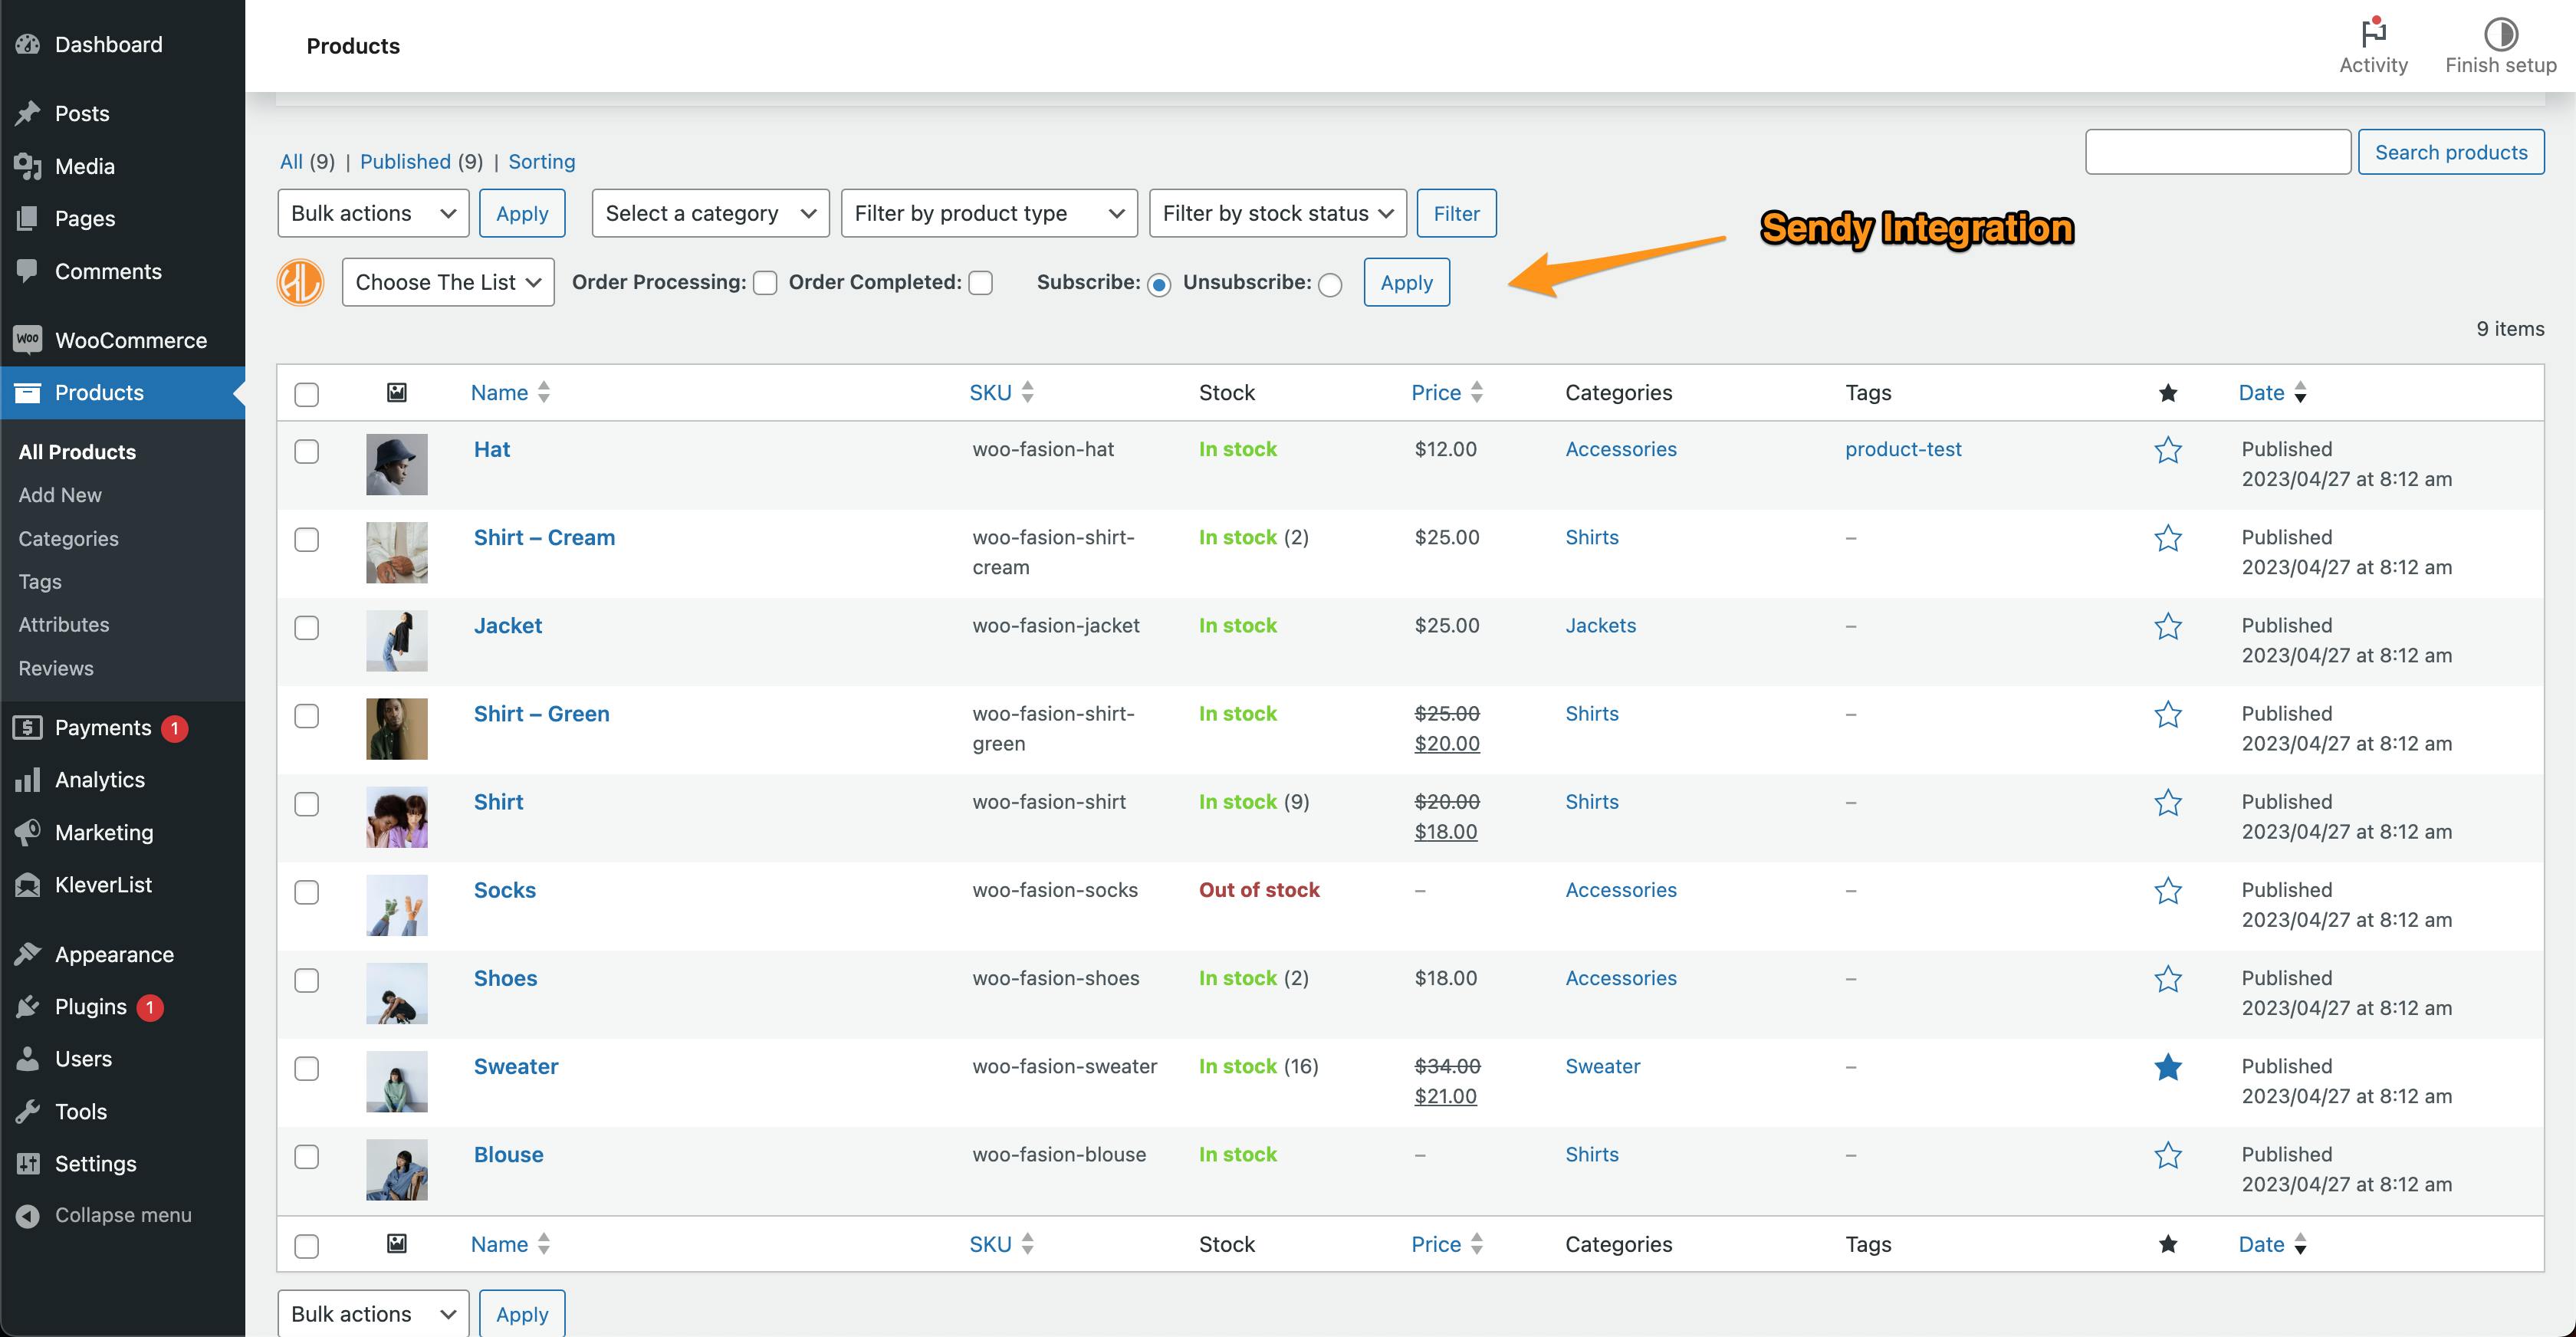This screenshot has height=1337, width=2576.
Task: Open Attributes submenu item
Action: 64,625
